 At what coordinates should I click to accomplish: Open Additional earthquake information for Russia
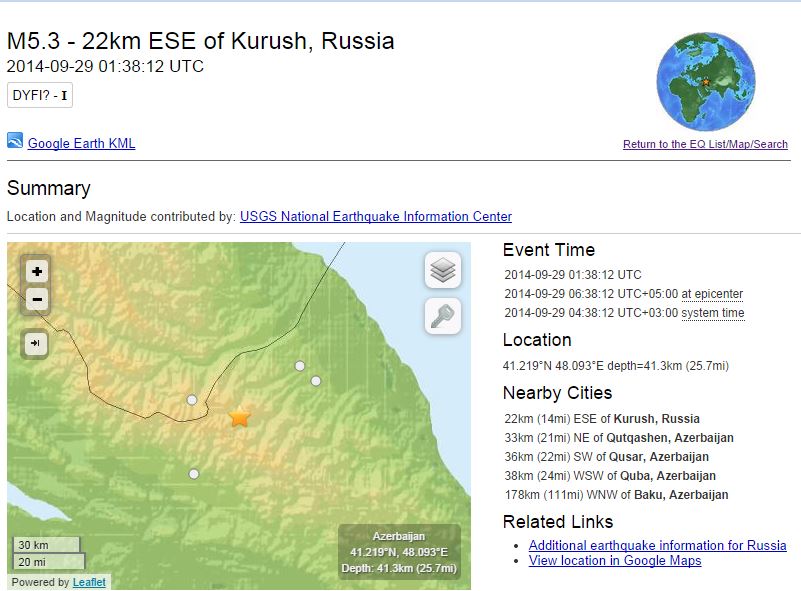[x=657, y=545]
